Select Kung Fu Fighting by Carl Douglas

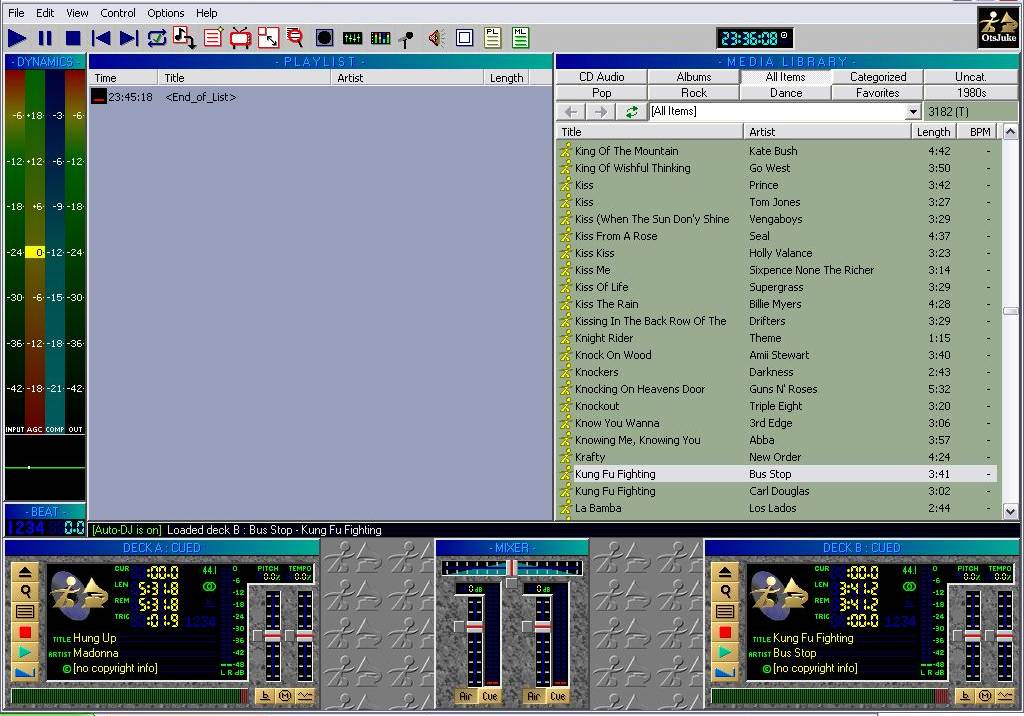pos(778,491)
